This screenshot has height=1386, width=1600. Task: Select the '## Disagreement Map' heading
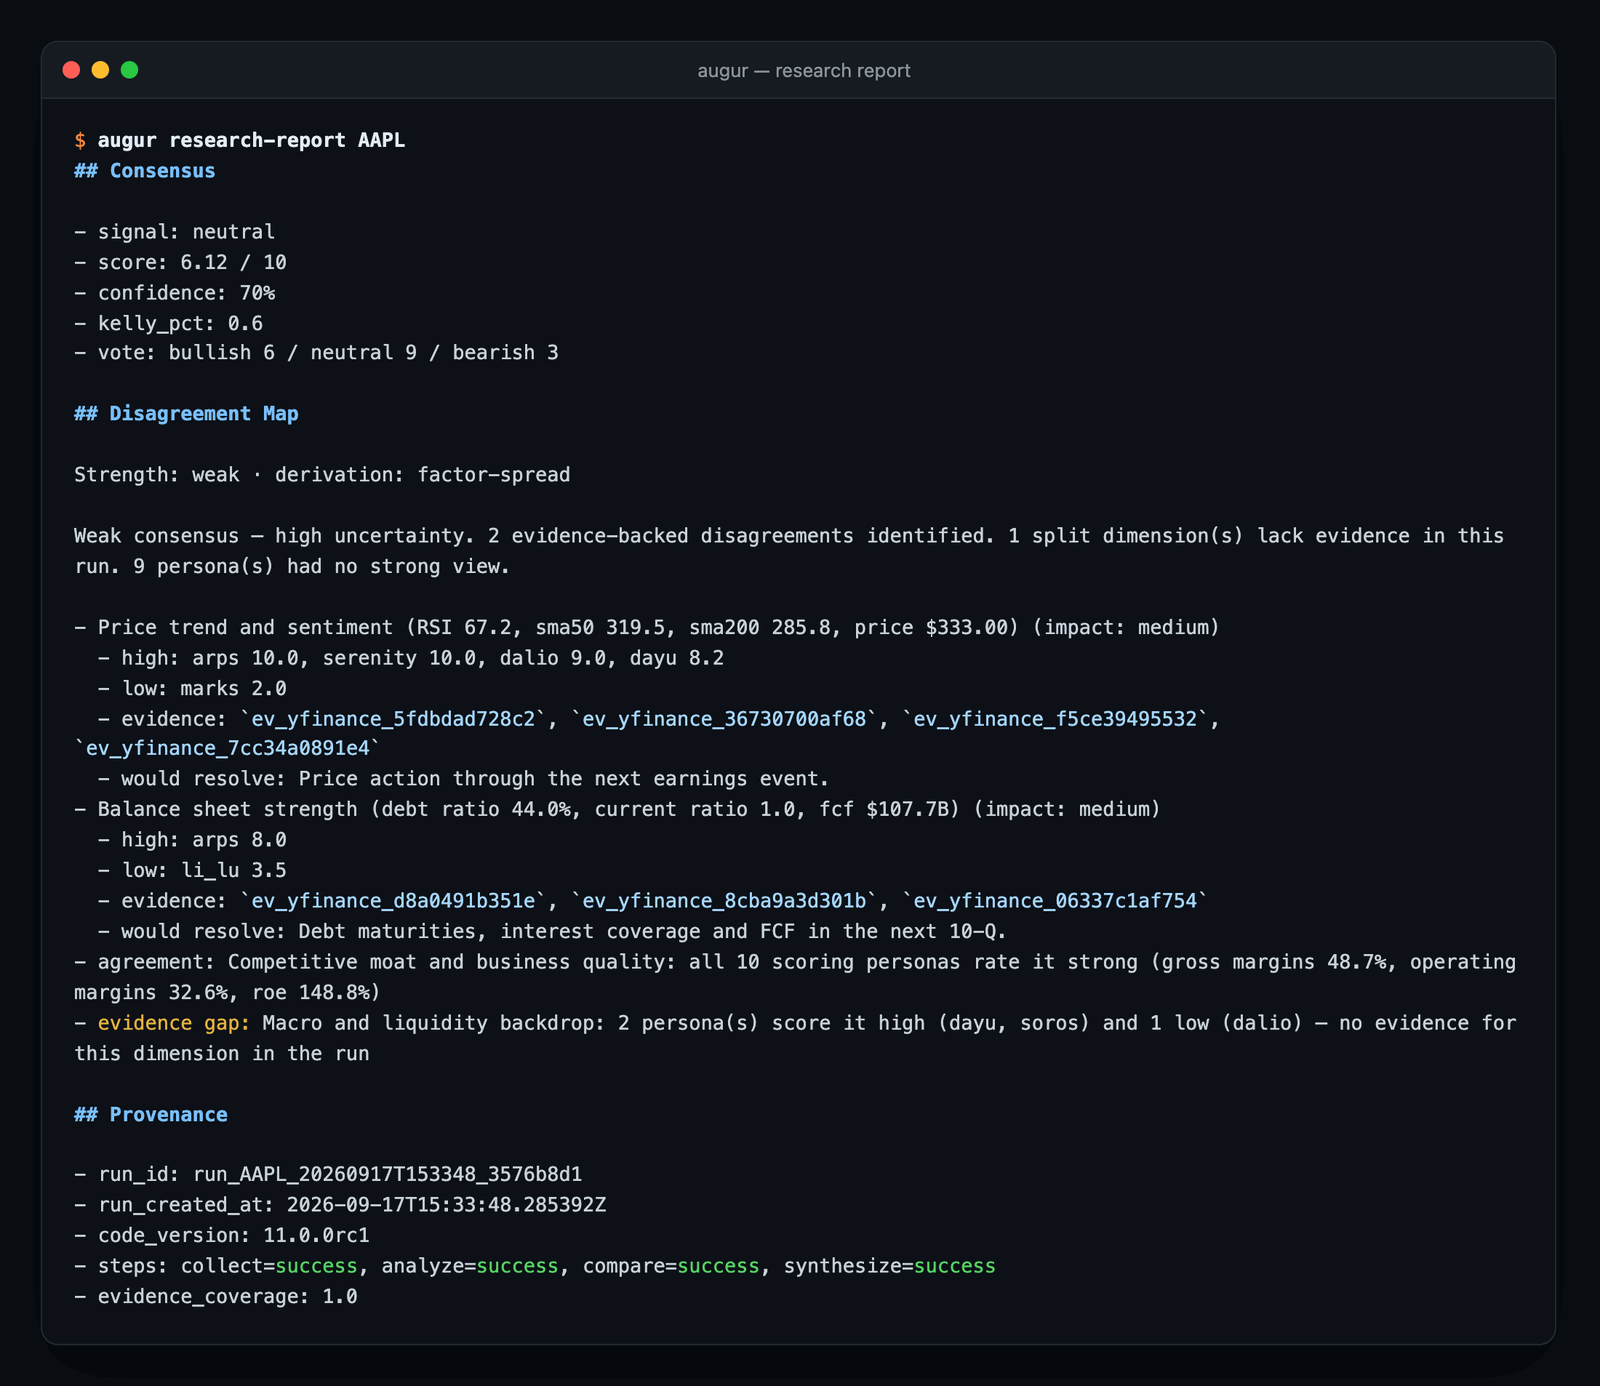186,414
